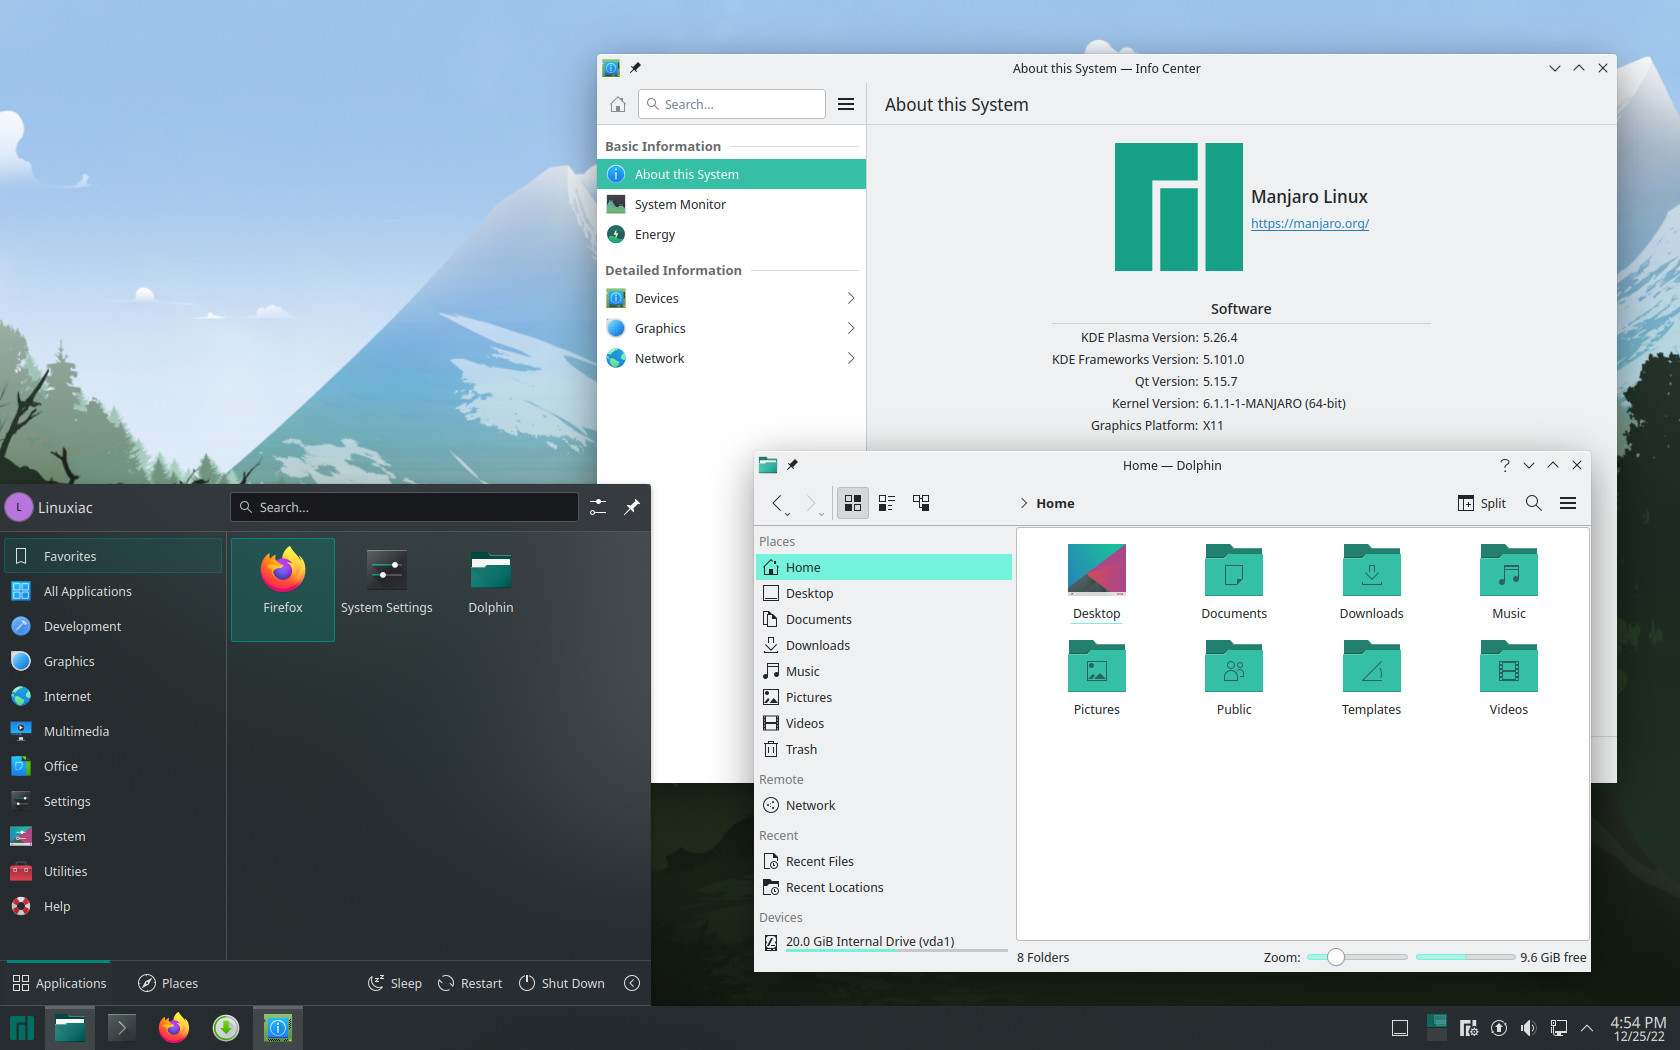The width and height of the screenshot is (1680, 1050).
Task: Open System Monitor in Info Center sidebar
Action: pyautogui.click(x=732, y=204)
